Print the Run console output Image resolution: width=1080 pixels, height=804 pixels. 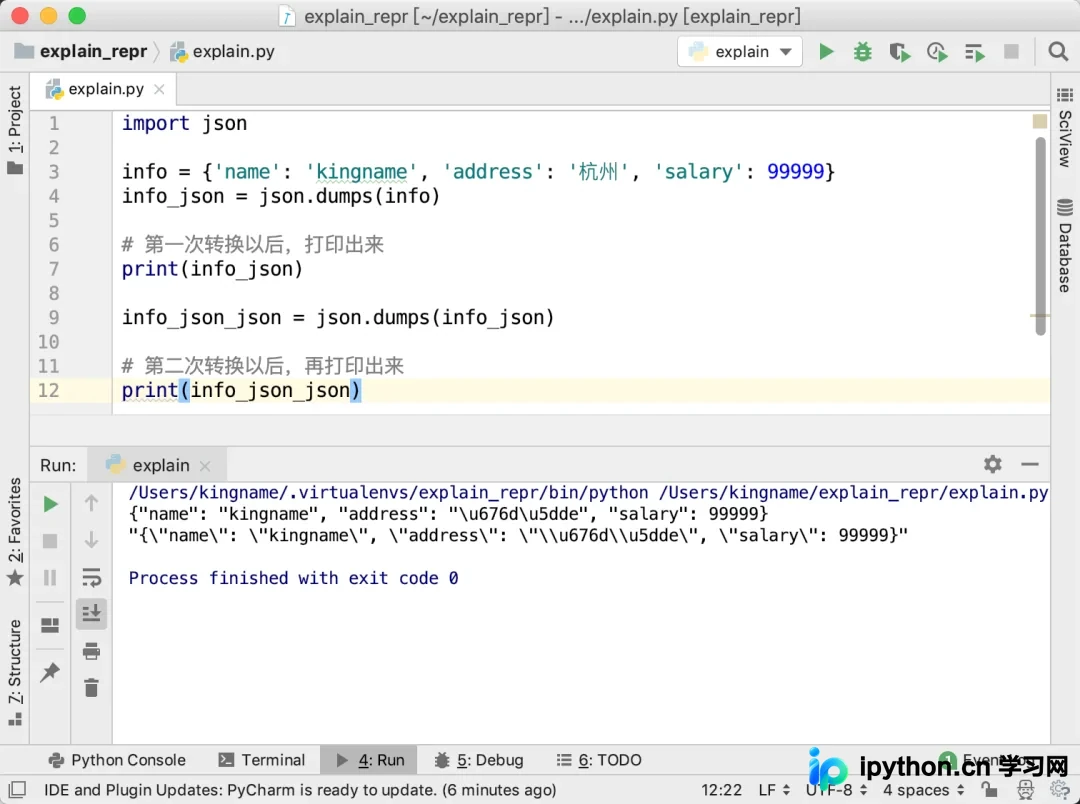point(91,650)
